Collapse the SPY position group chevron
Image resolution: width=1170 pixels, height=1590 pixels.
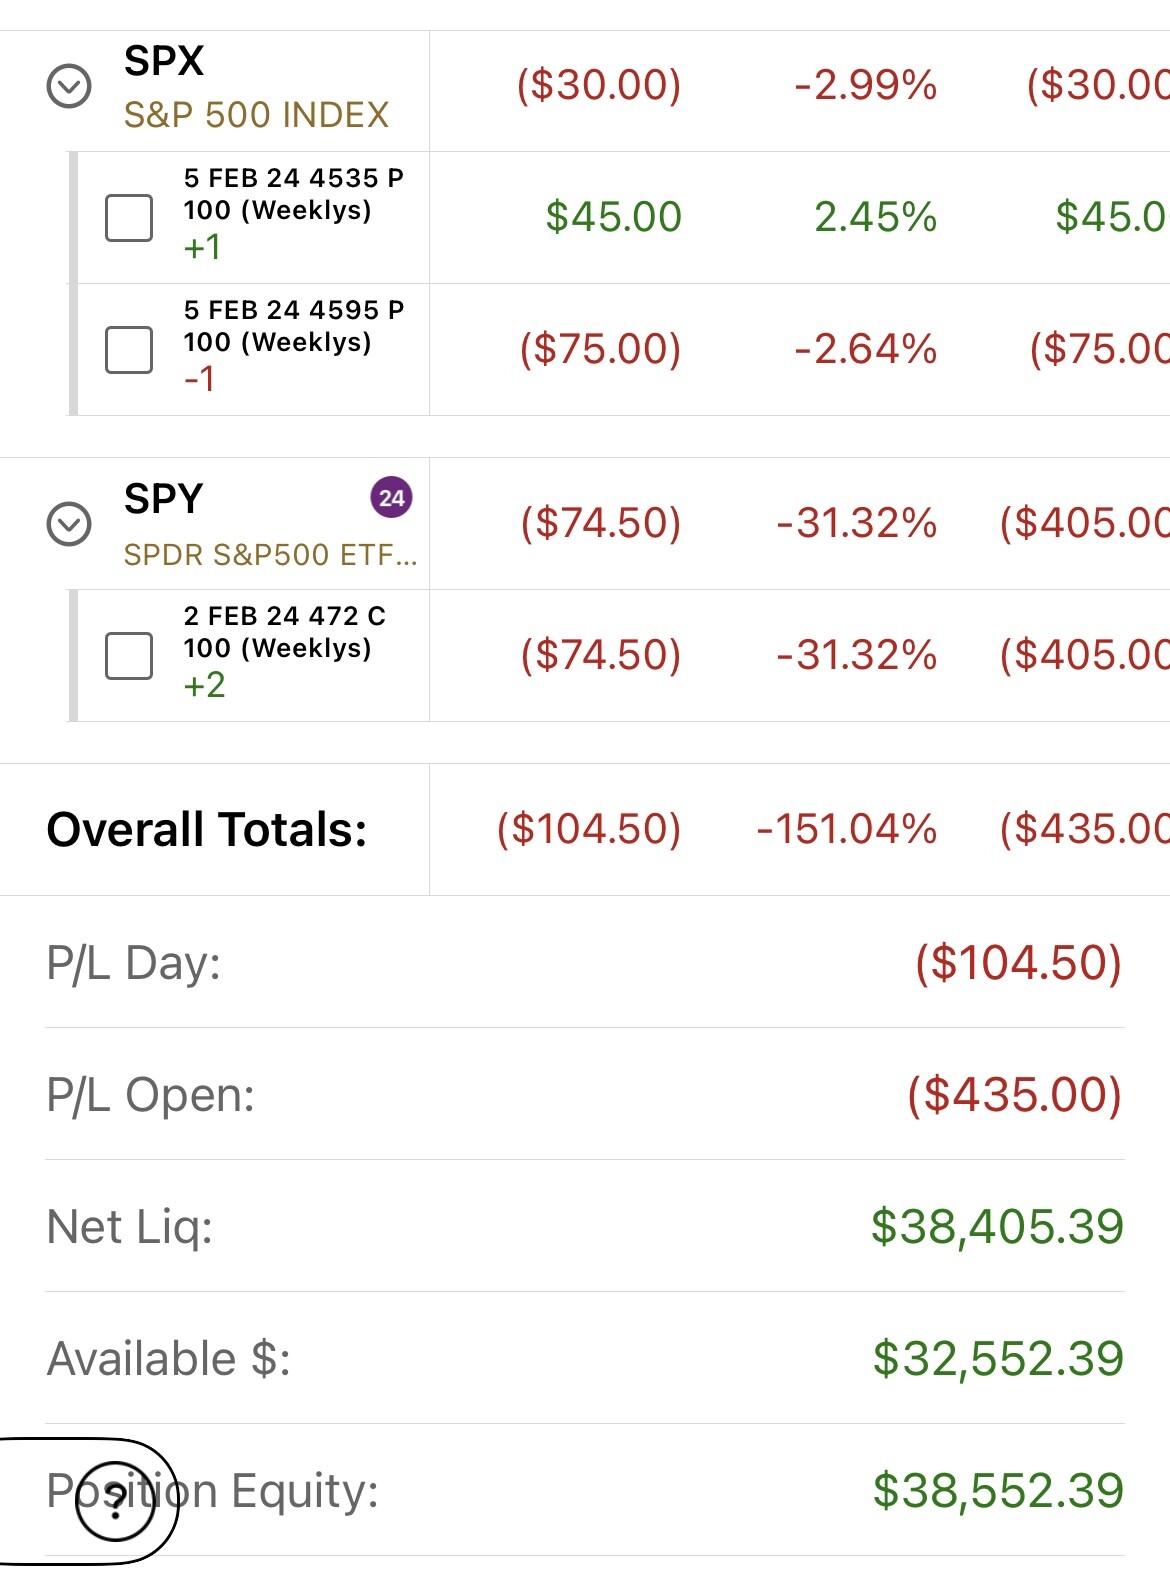tap(69, 524)
